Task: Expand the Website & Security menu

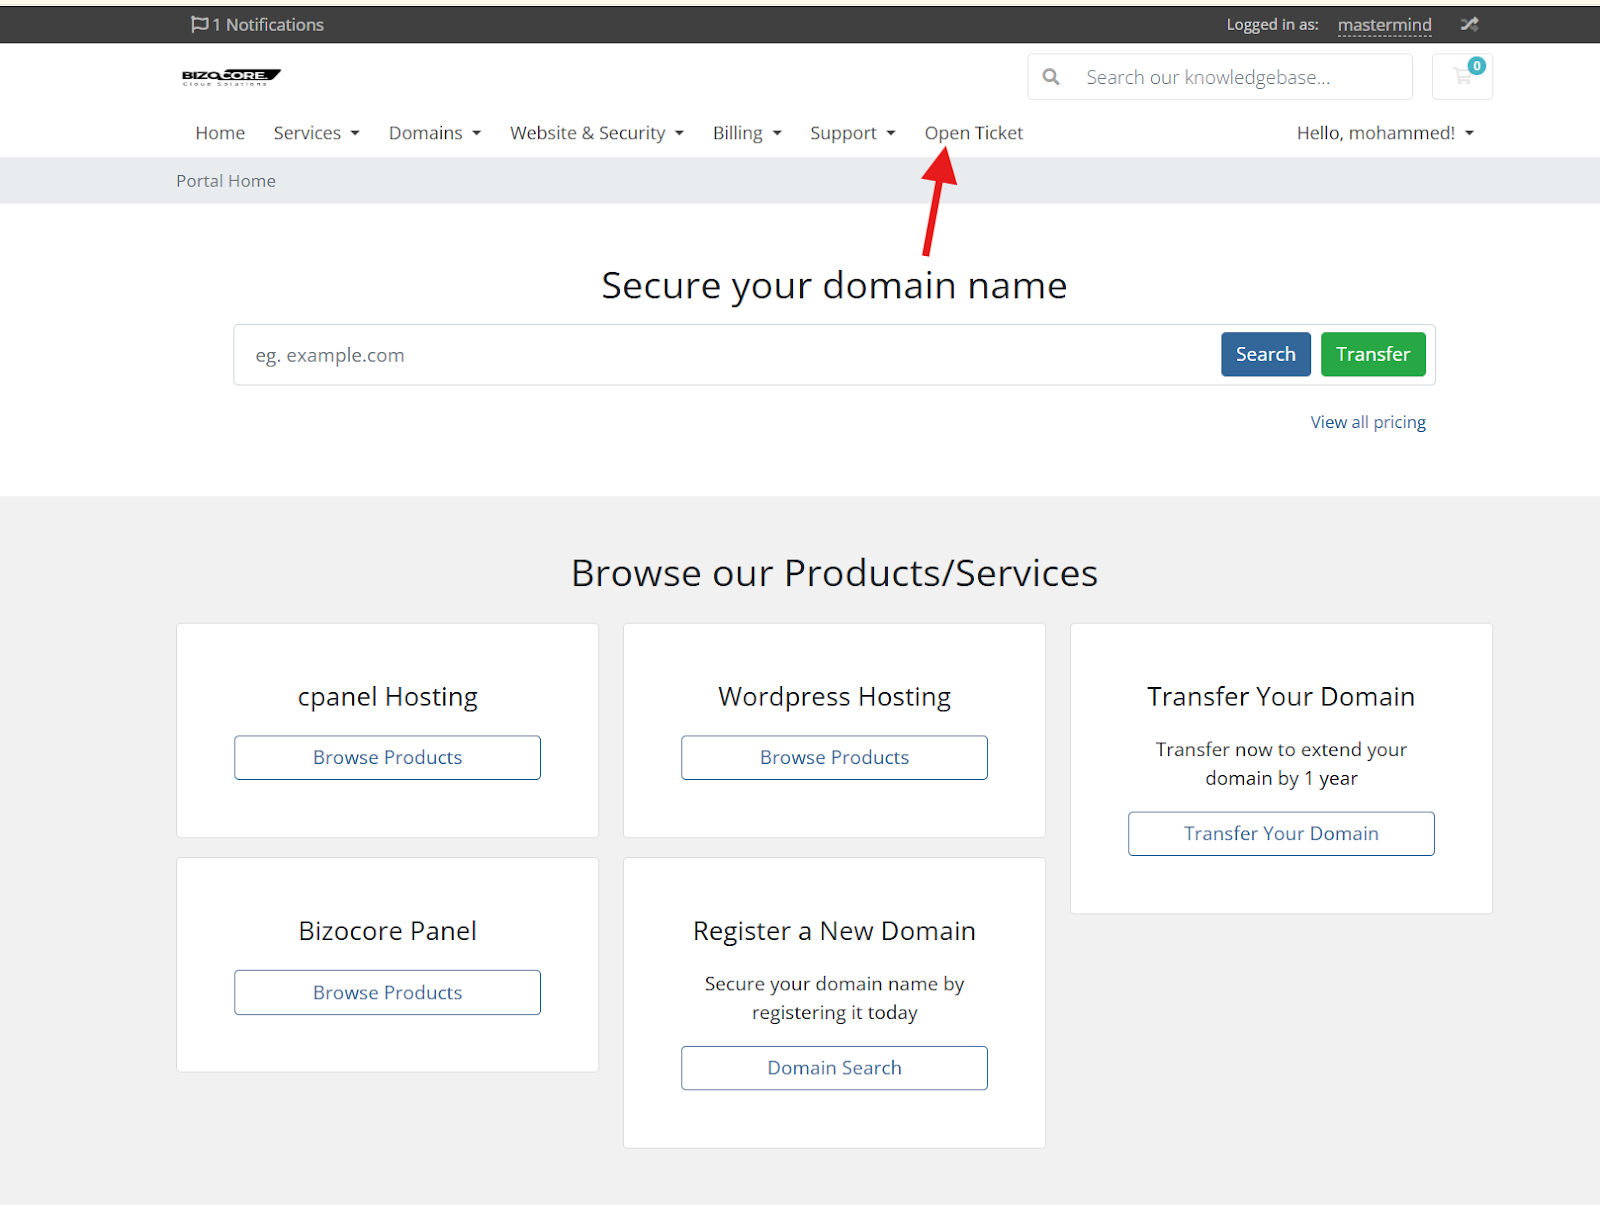Action: point(597,133)
